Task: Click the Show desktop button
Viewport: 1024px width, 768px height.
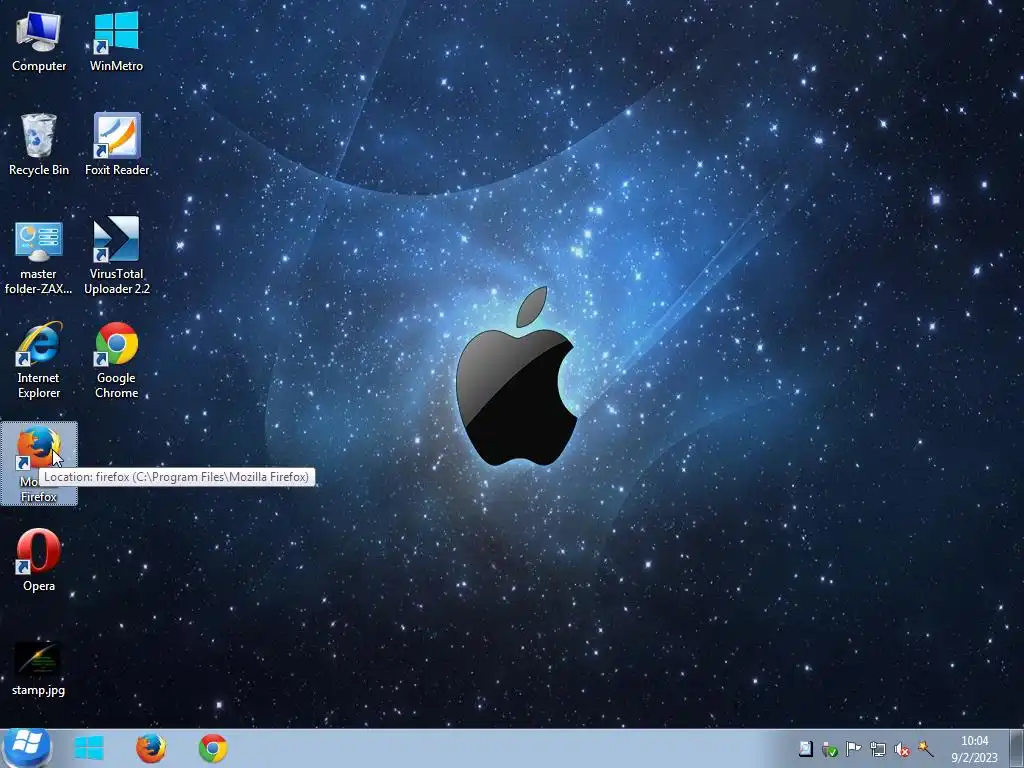Action: tap(1017, 748)
